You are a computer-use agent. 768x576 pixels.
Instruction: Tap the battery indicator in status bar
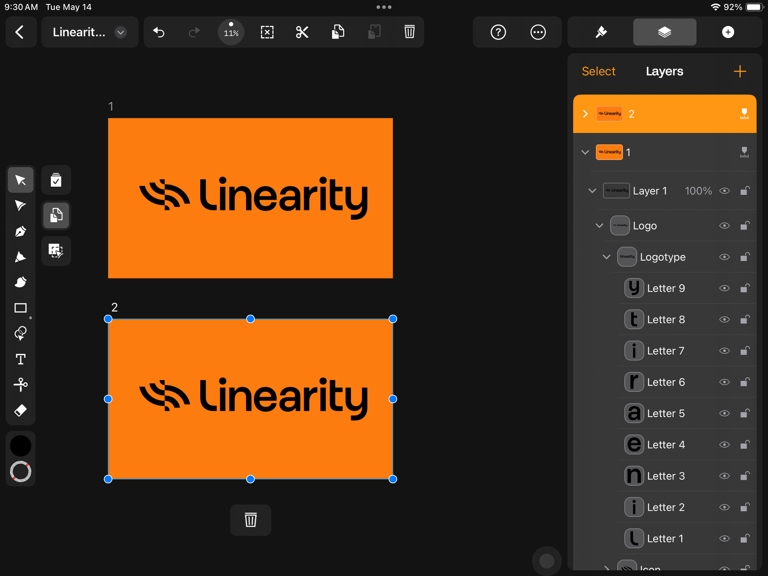[754, 7]
